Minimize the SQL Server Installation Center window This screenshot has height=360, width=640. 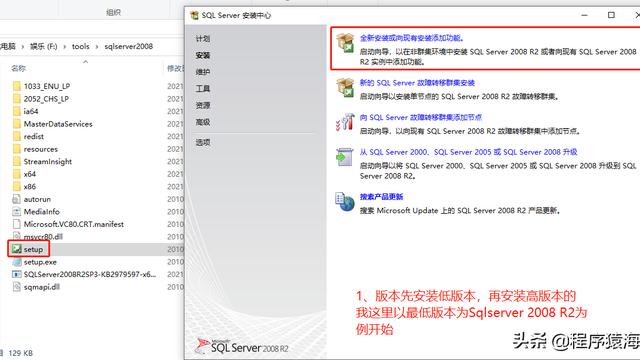point(584,15)
